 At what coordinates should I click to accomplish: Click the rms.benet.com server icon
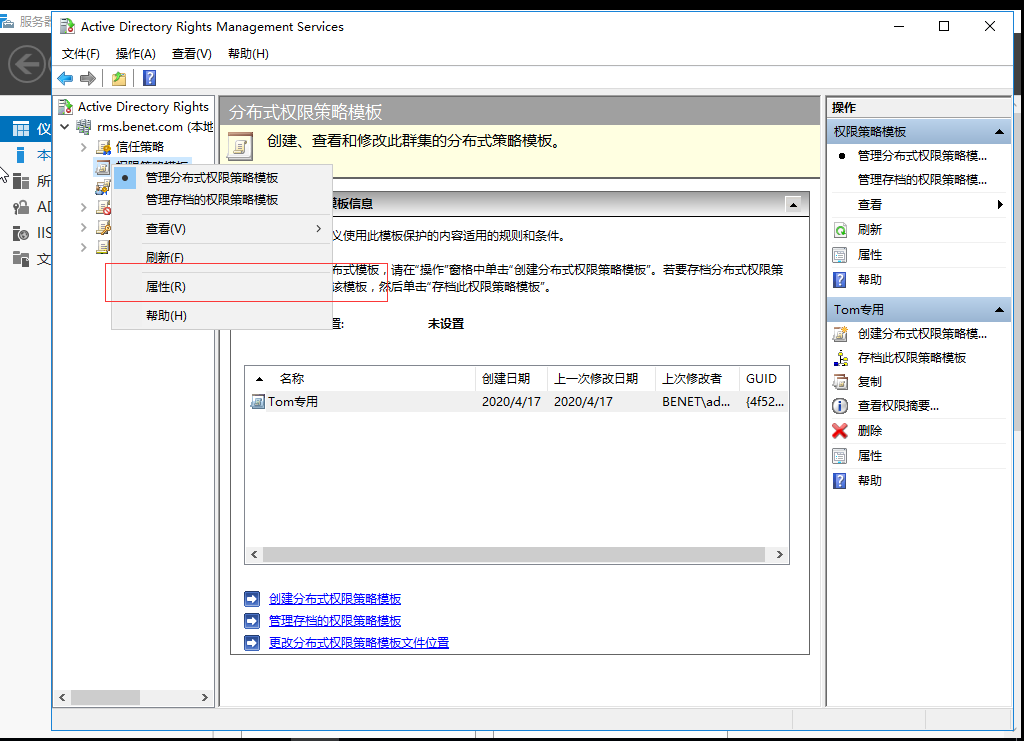point(84,127)
